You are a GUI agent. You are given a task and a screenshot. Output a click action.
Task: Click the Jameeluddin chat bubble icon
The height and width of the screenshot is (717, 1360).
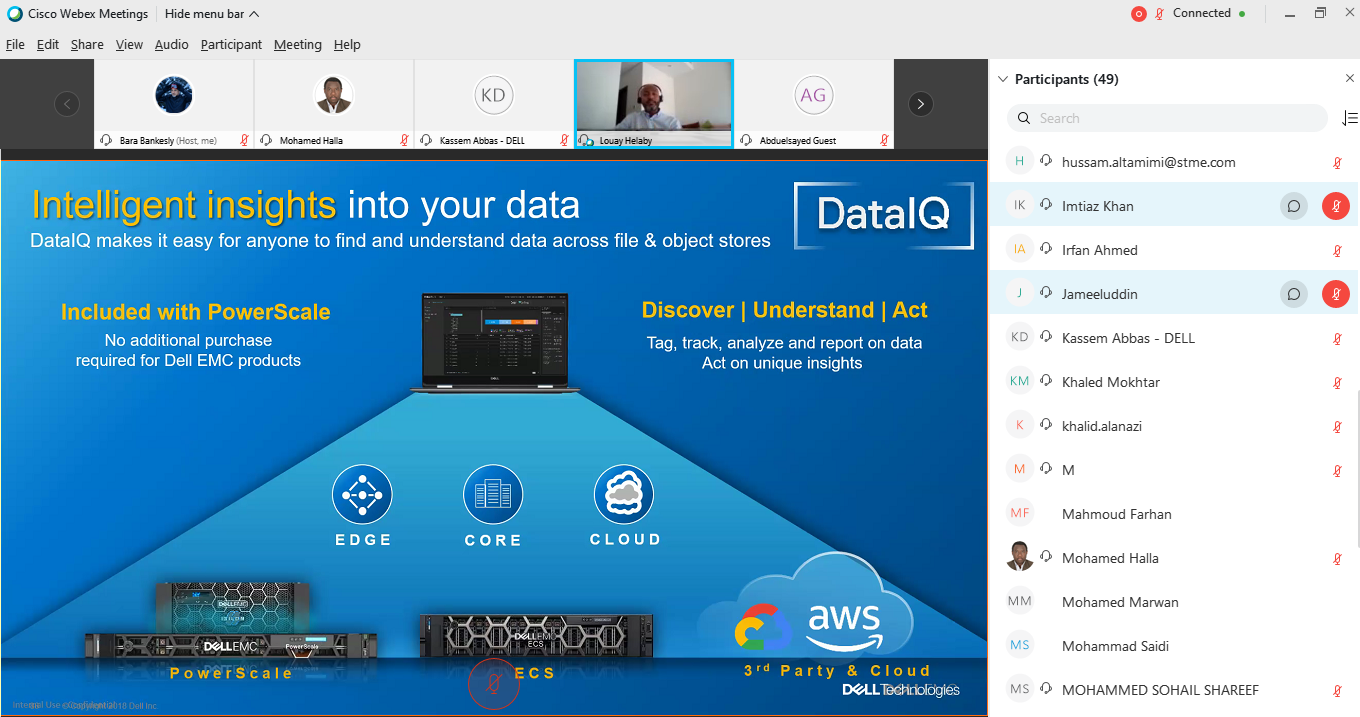(x=1294, y=294)
